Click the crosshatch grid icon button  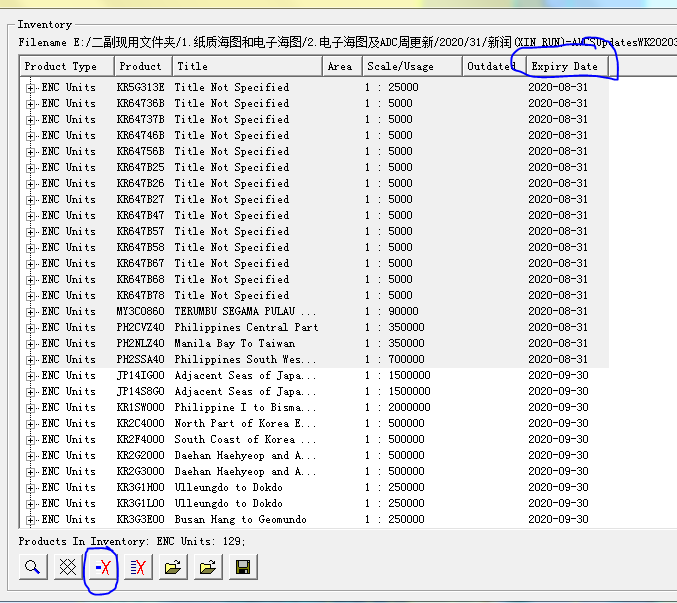68,567
